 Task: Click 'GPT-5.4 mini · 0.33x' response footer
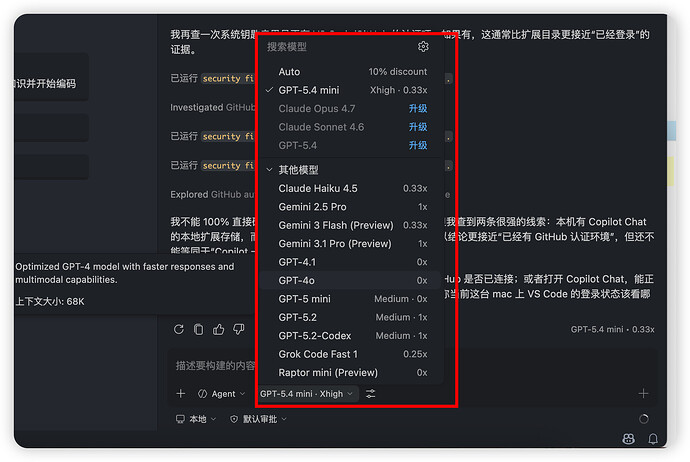coord(612,329)
